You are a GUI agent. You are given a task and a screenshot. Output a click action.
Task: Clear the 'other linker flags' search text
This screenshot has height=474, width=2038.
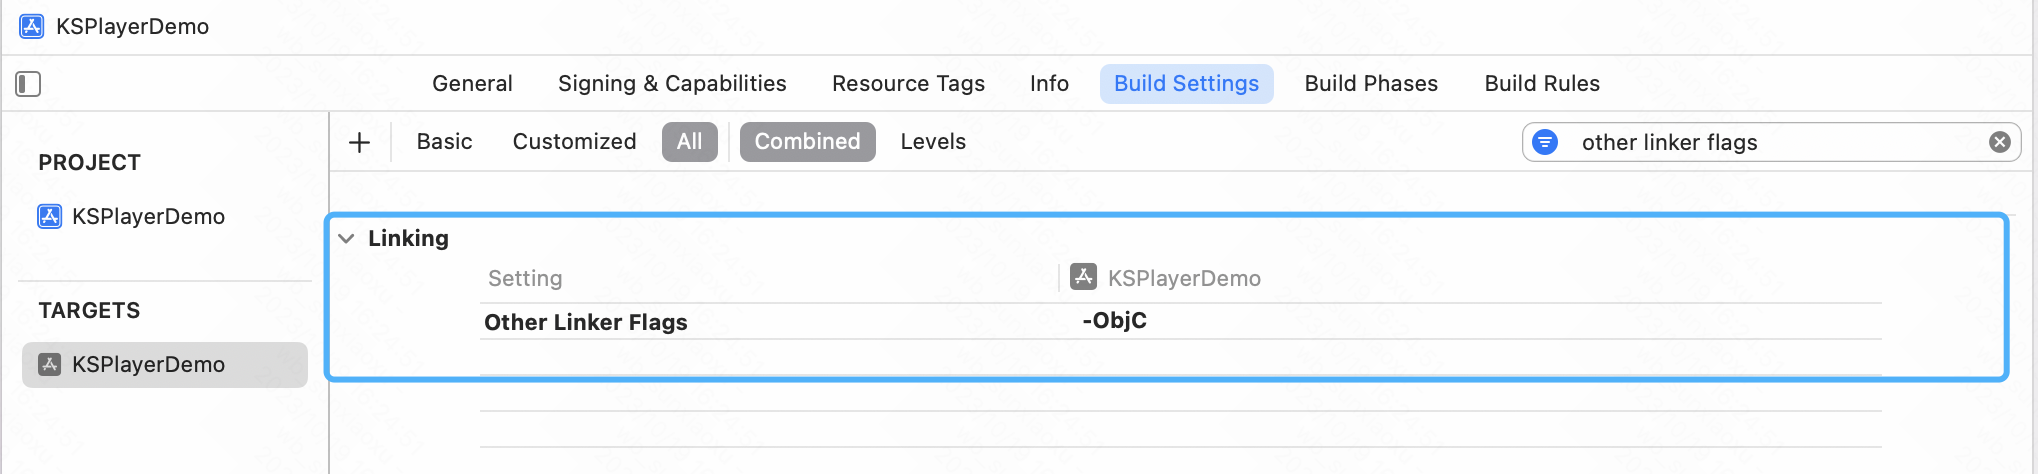2000,142
